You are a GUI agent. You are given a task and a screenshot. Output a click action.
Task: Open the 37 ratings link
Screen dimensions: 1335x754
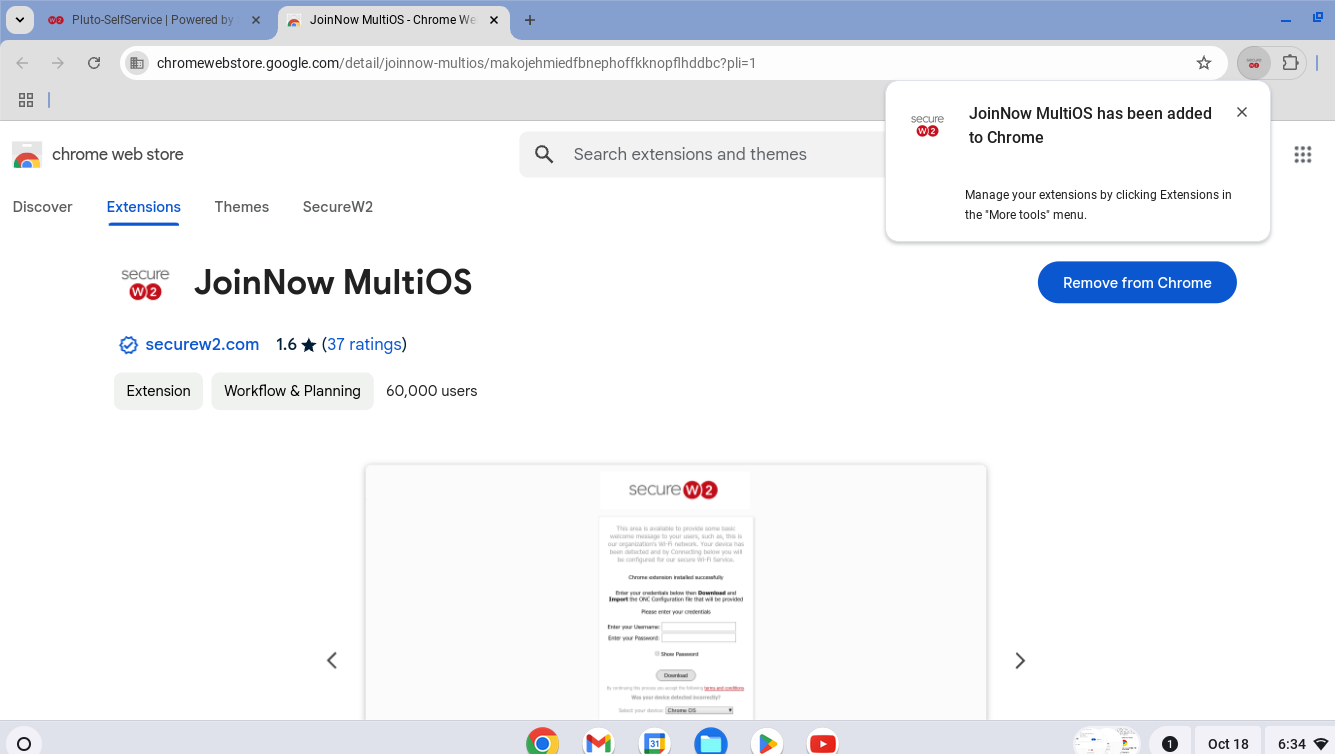pyautogui.click(x=364, y=344)
